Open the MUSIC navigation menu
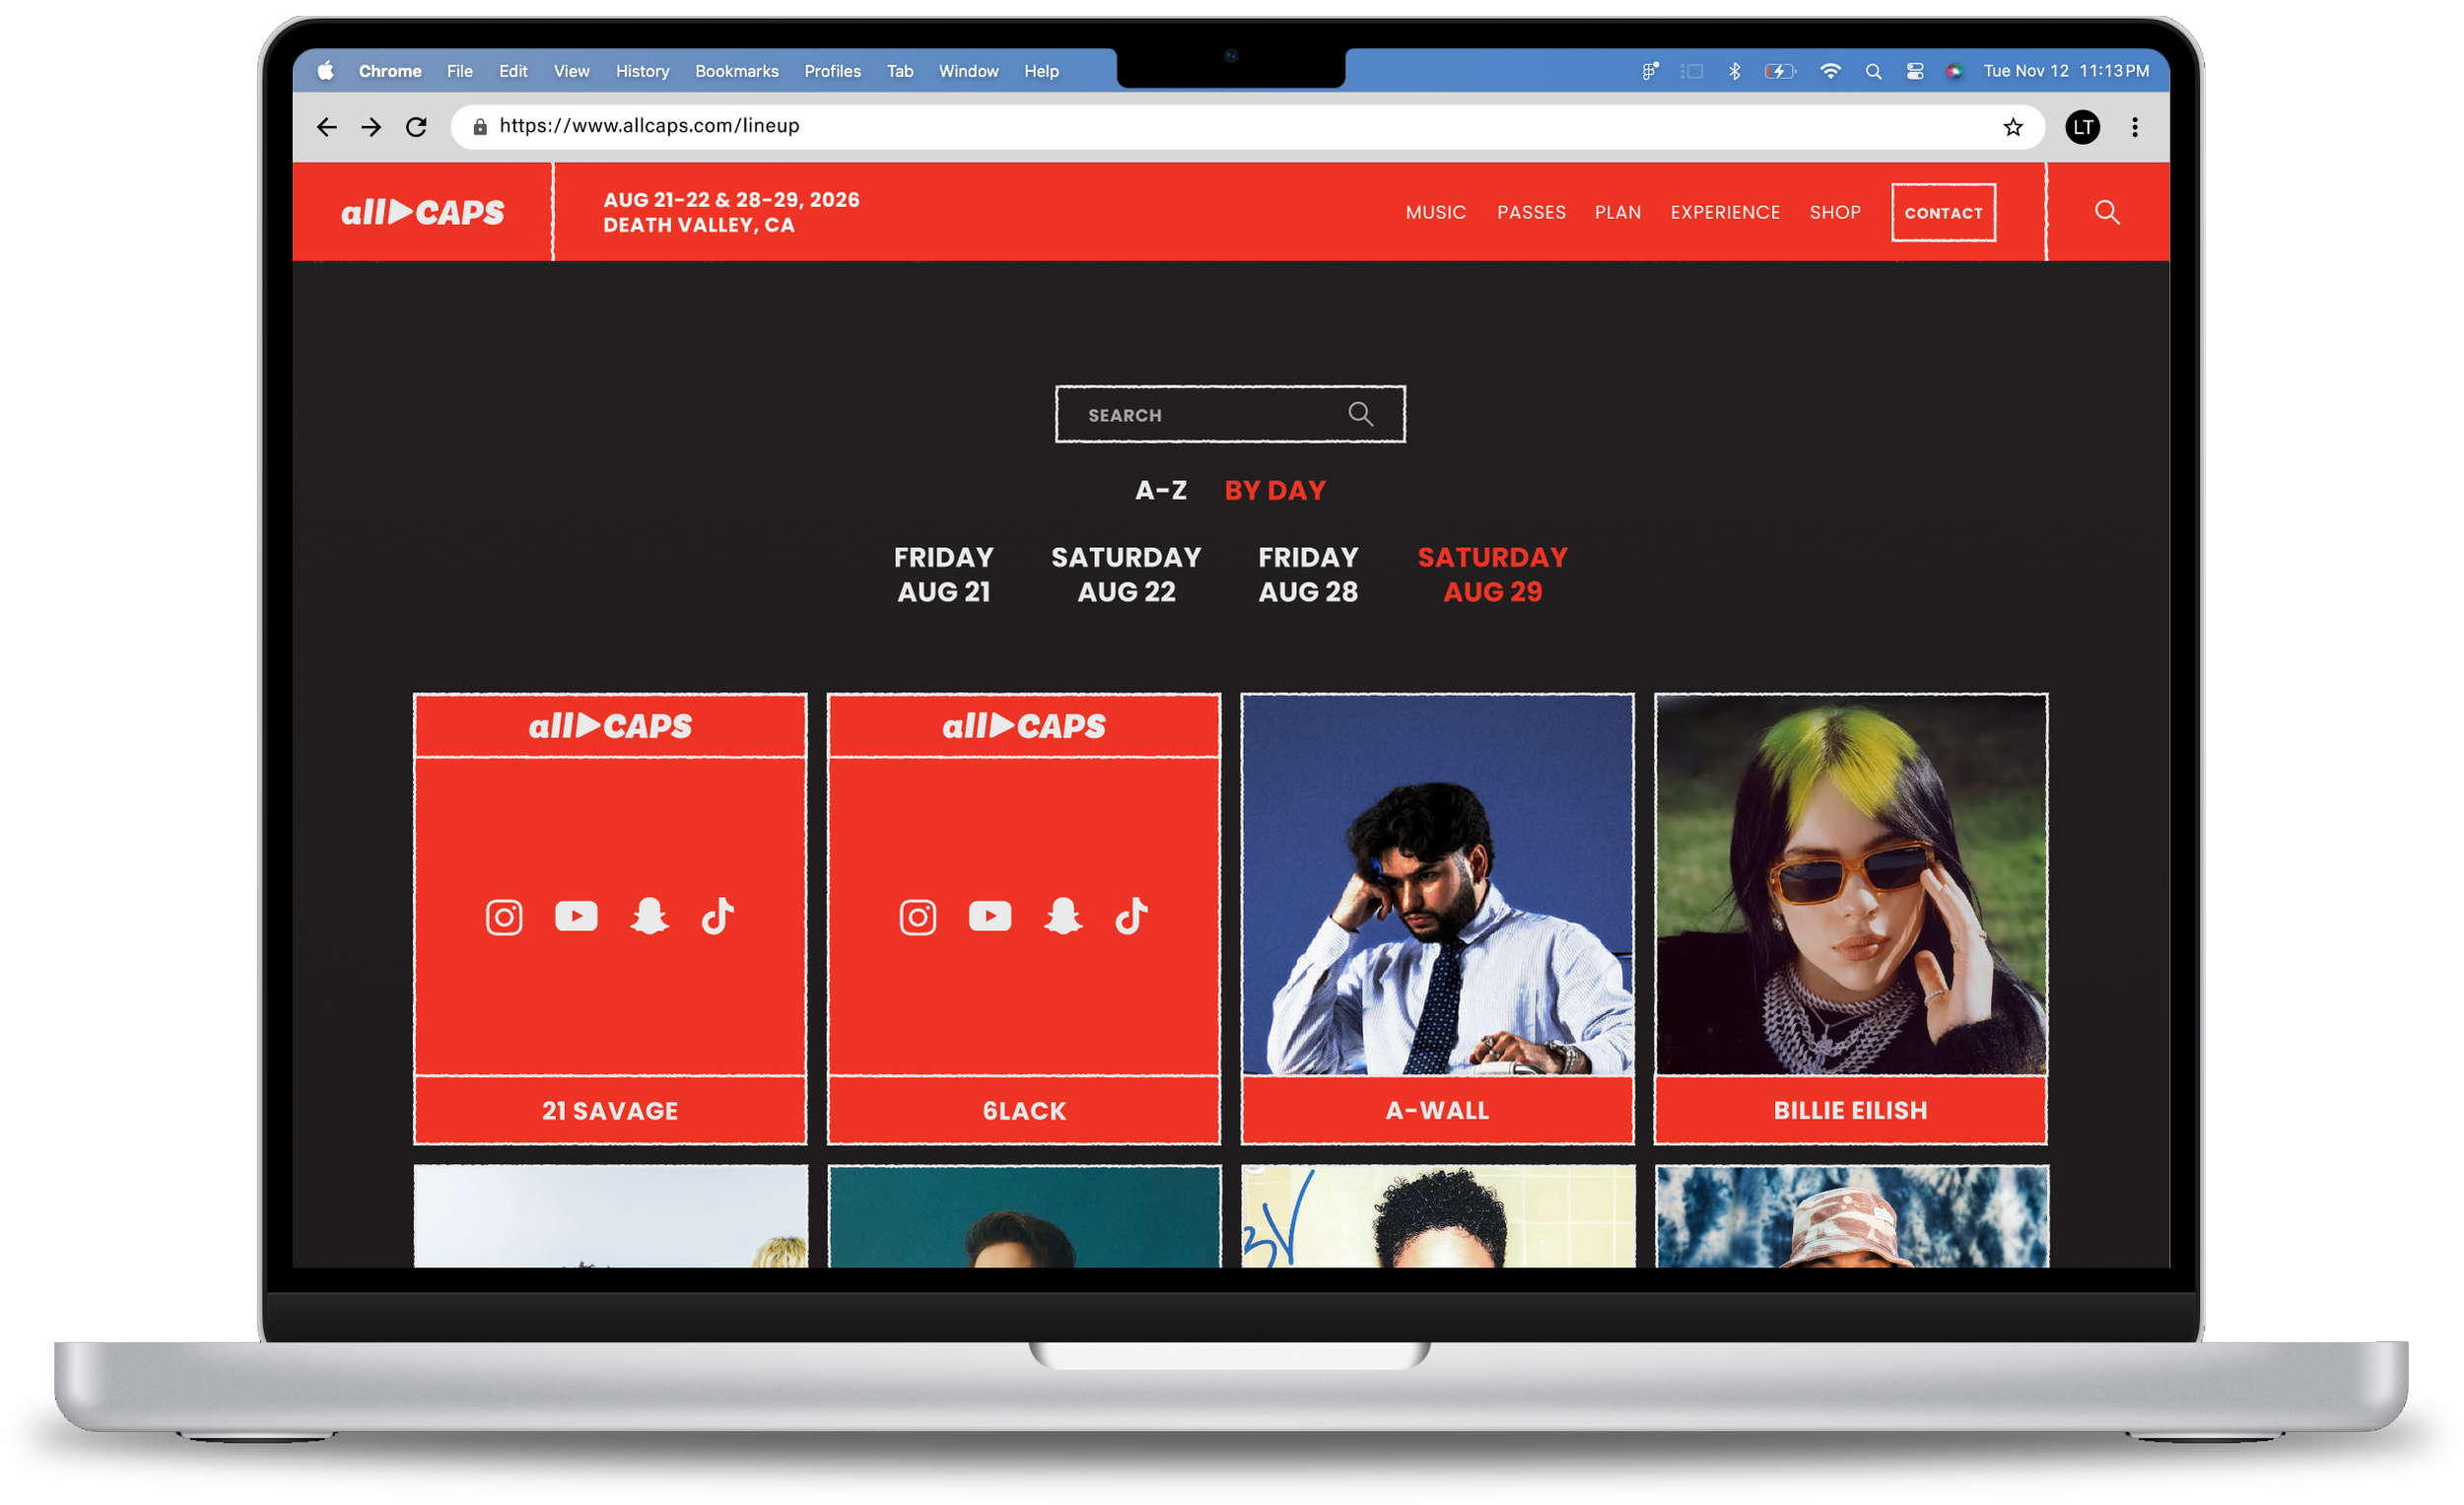 (x=1435, y=212)
